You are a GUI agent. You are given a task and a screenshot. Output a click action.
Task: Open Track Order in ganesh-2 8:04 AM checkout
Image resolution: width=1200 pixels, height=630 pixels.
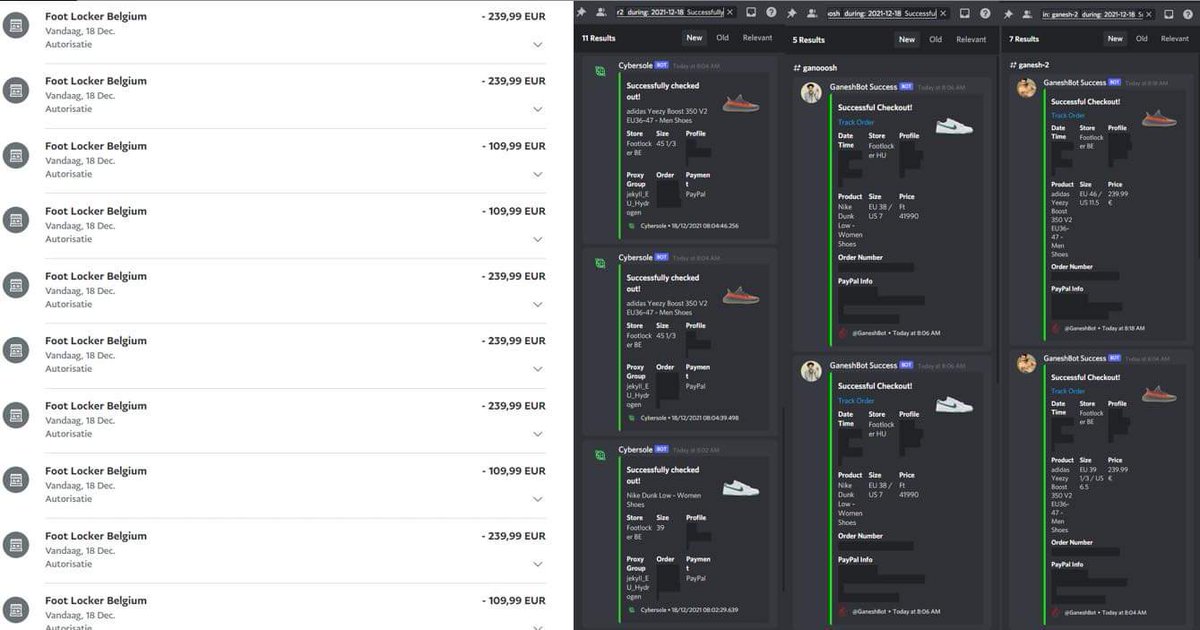[x=1068, y=391]
